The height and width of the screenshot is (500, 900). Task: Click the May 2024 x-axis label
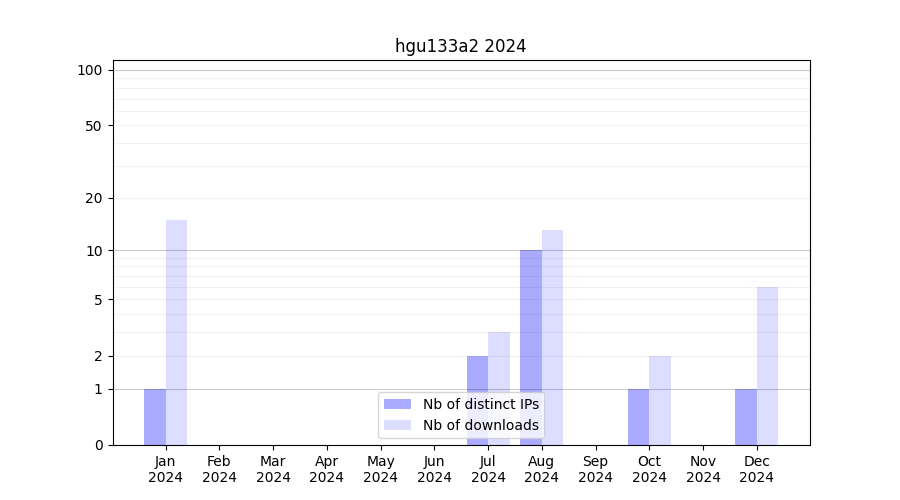click(x=380, y=469)
